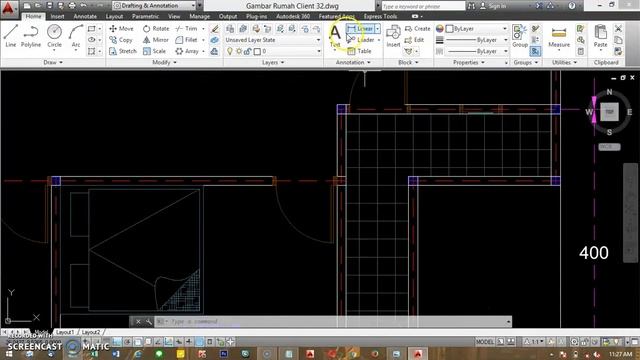The image size is (640, 360).
Task: Toggle the Group Selection button in Groups
Action: click(535, 51)
